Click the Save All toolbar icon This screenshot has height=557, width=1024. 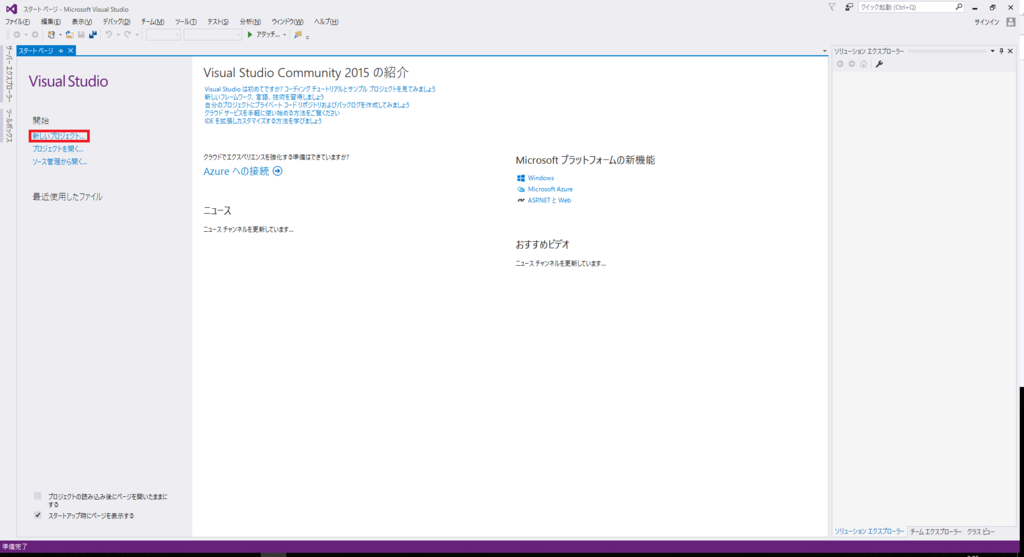tap(93, 35)
